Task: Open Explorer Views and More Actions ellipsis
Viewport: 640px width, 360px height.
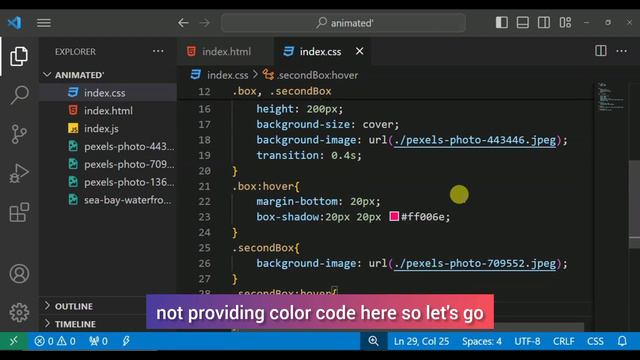Action: coord(158,51)
